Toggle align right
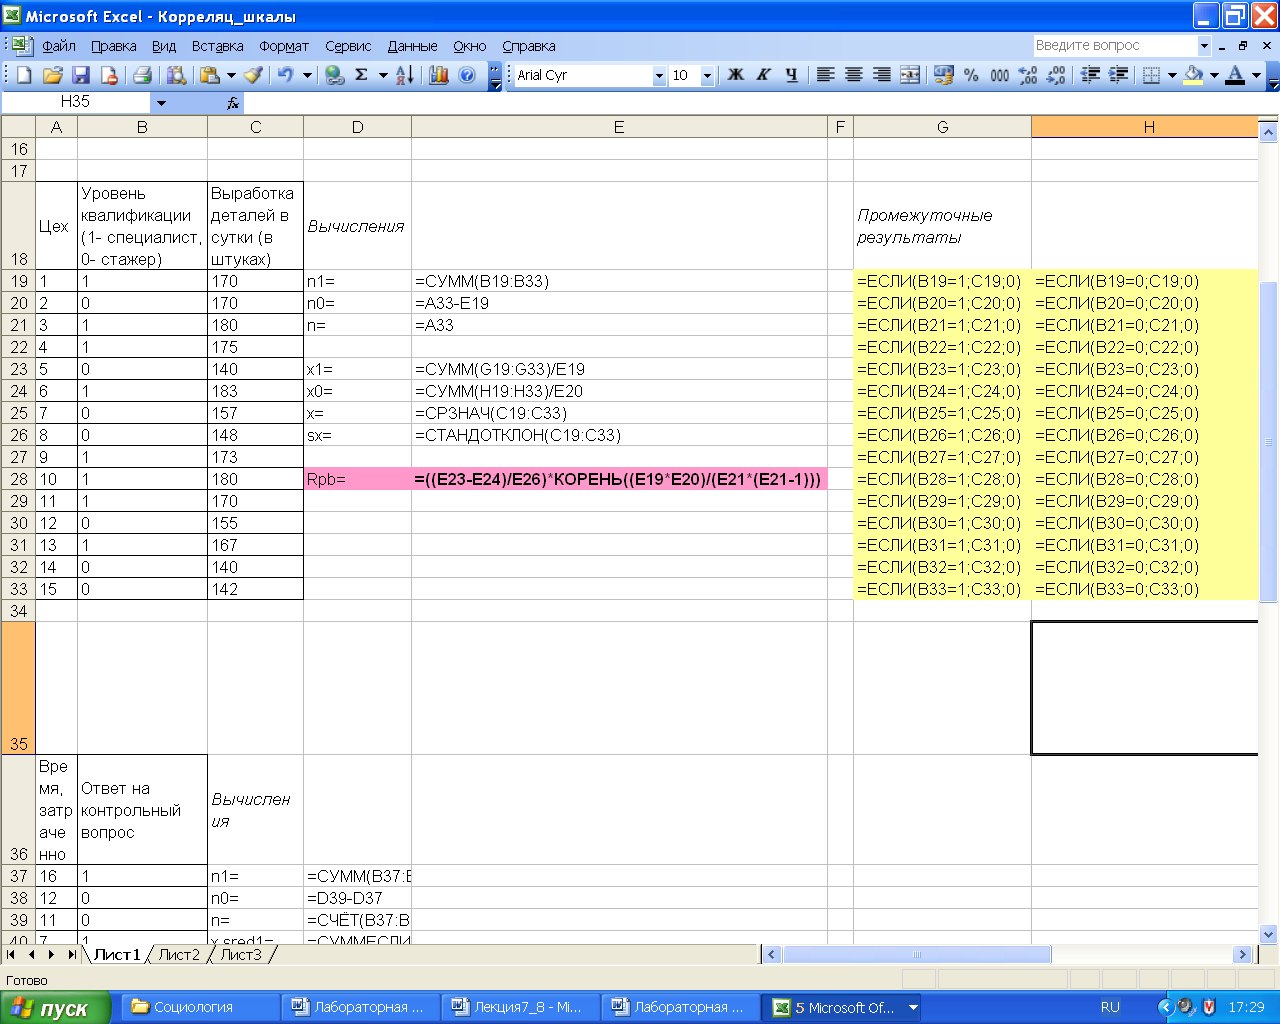Image resolution: width=1280 pixels, height=1024 pixels. click(x=881, y=75)
